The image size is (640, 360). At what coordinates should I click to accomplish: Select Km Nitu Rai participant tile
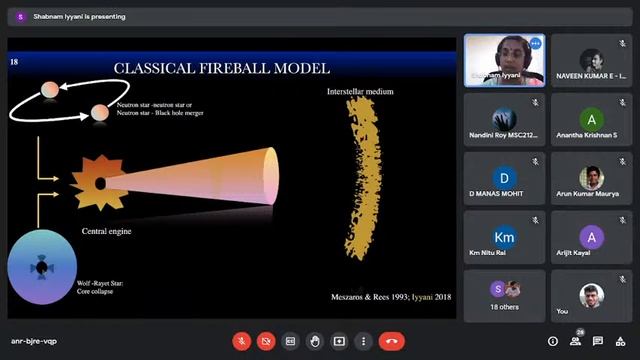coord(504,237)
